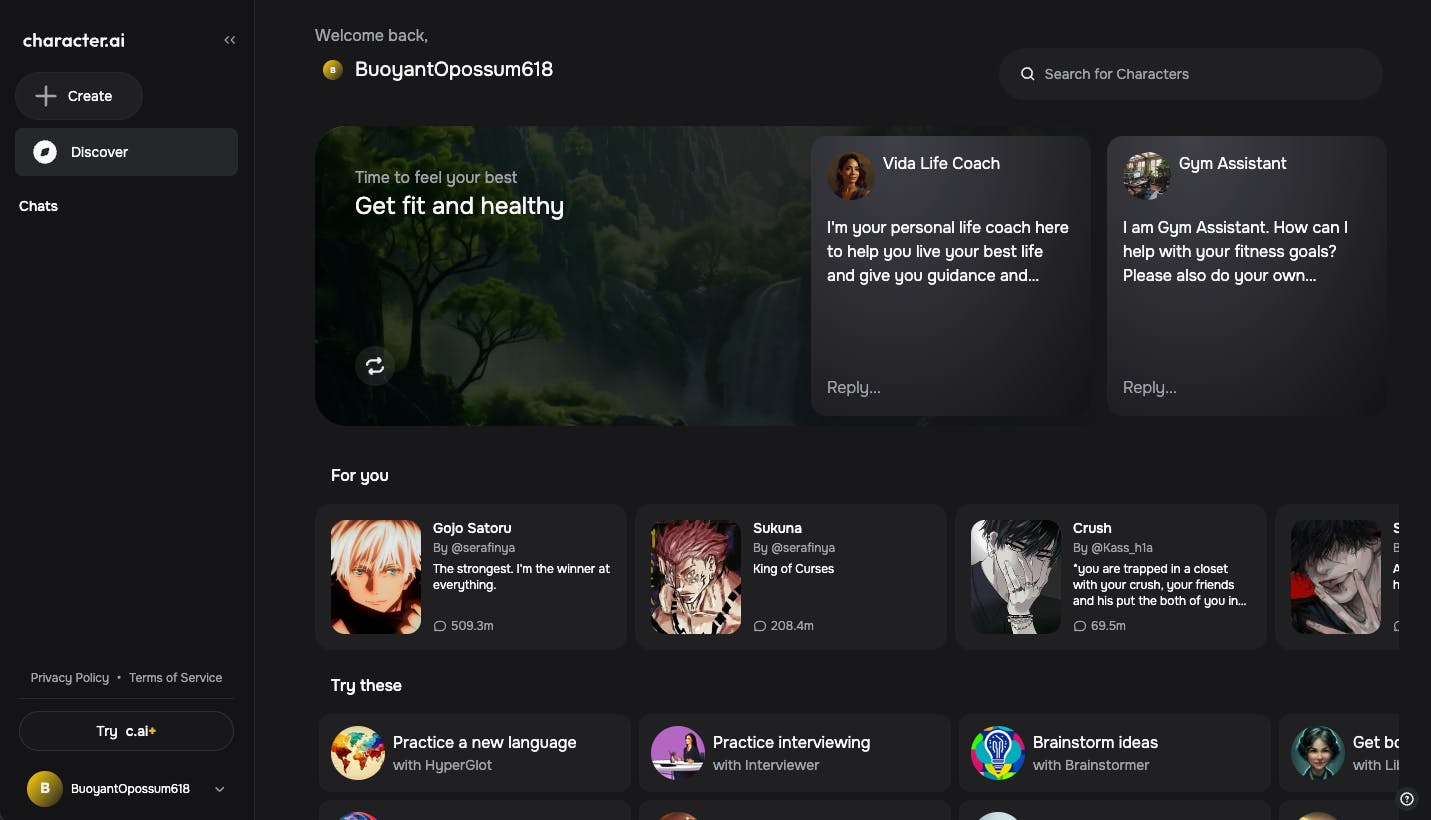Click the shuffle icon on the fitness banner

point(374,366)
